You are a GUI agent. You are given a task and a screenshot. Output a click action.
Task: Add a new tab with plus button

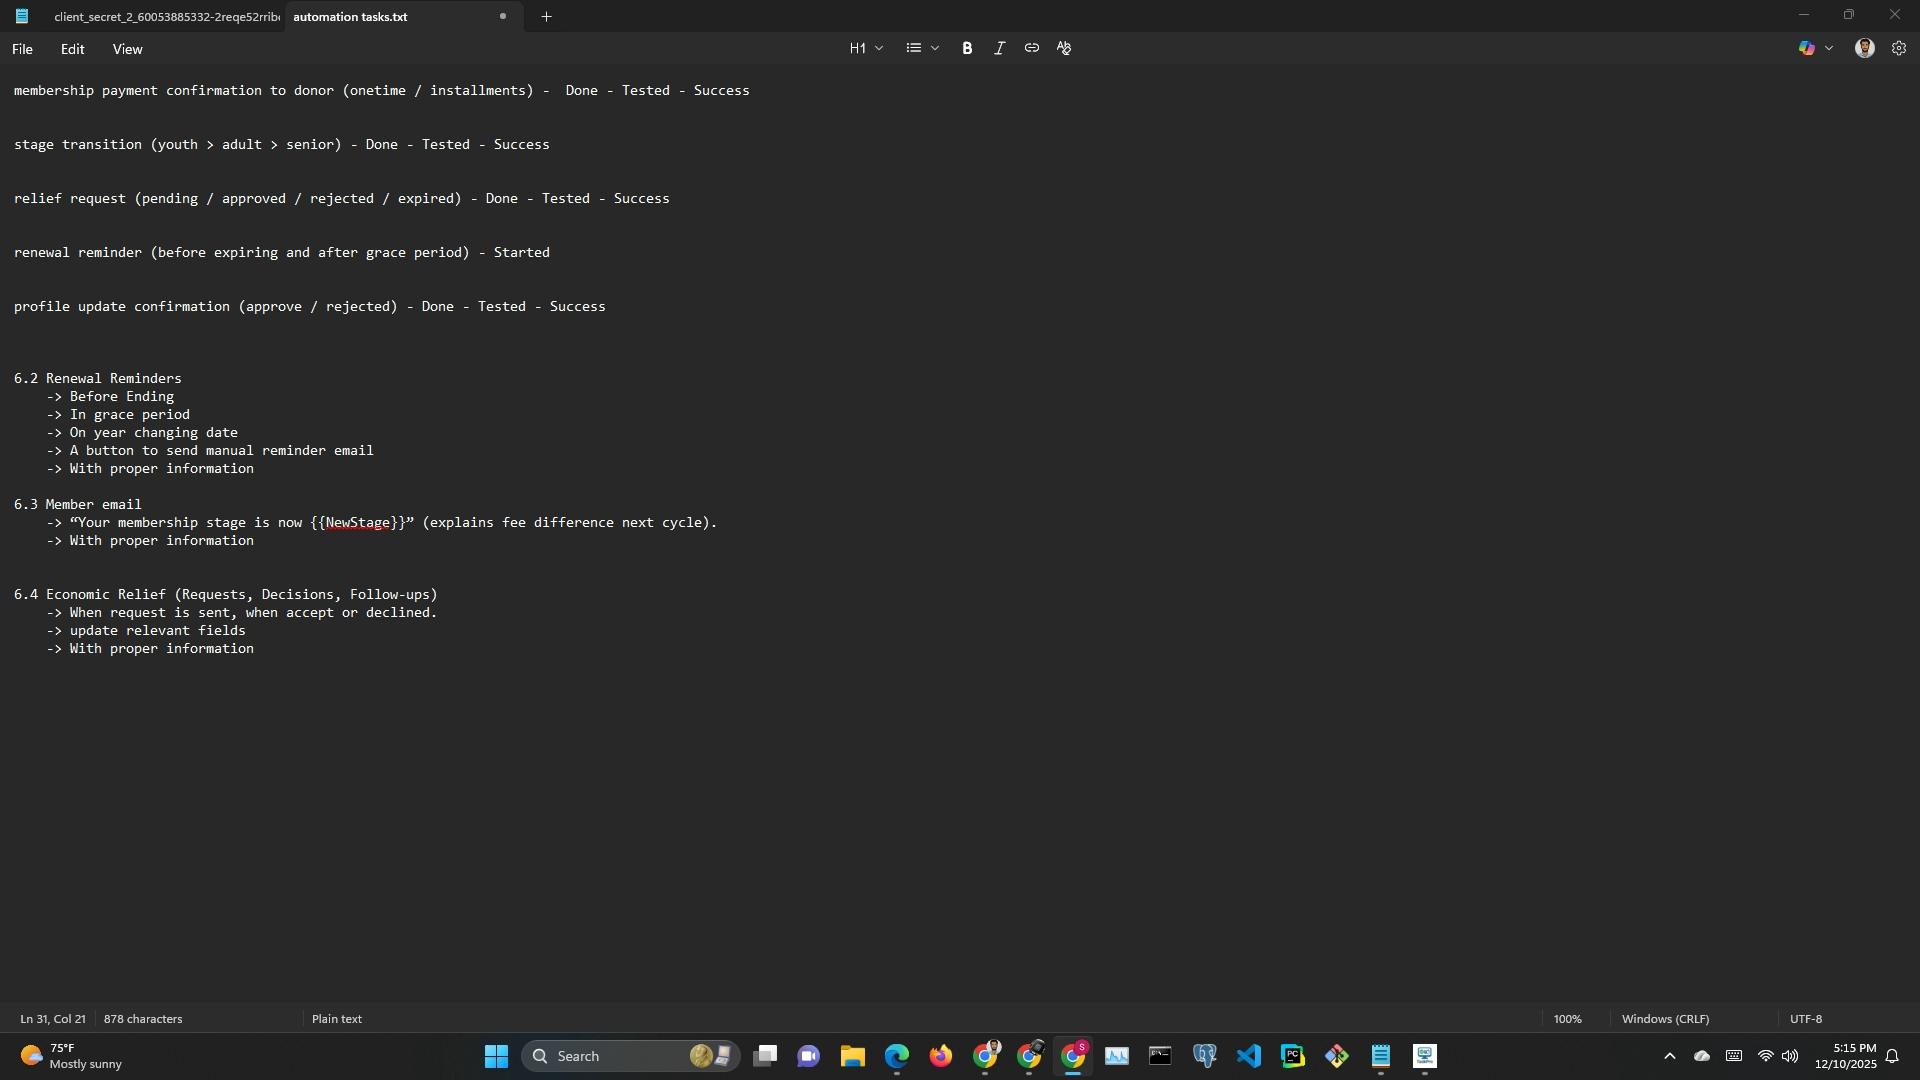[x=546, y=17]
